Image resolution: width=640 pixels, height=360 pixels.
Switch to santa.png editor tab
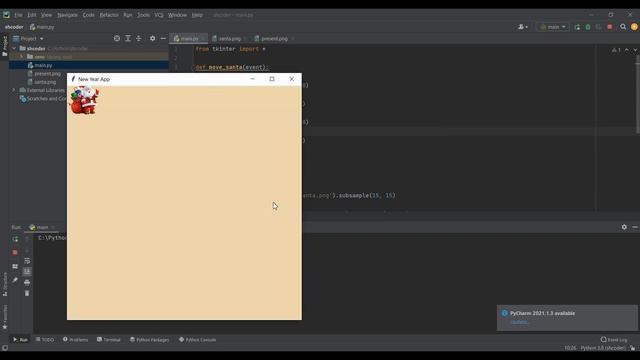tap(229, 38)
